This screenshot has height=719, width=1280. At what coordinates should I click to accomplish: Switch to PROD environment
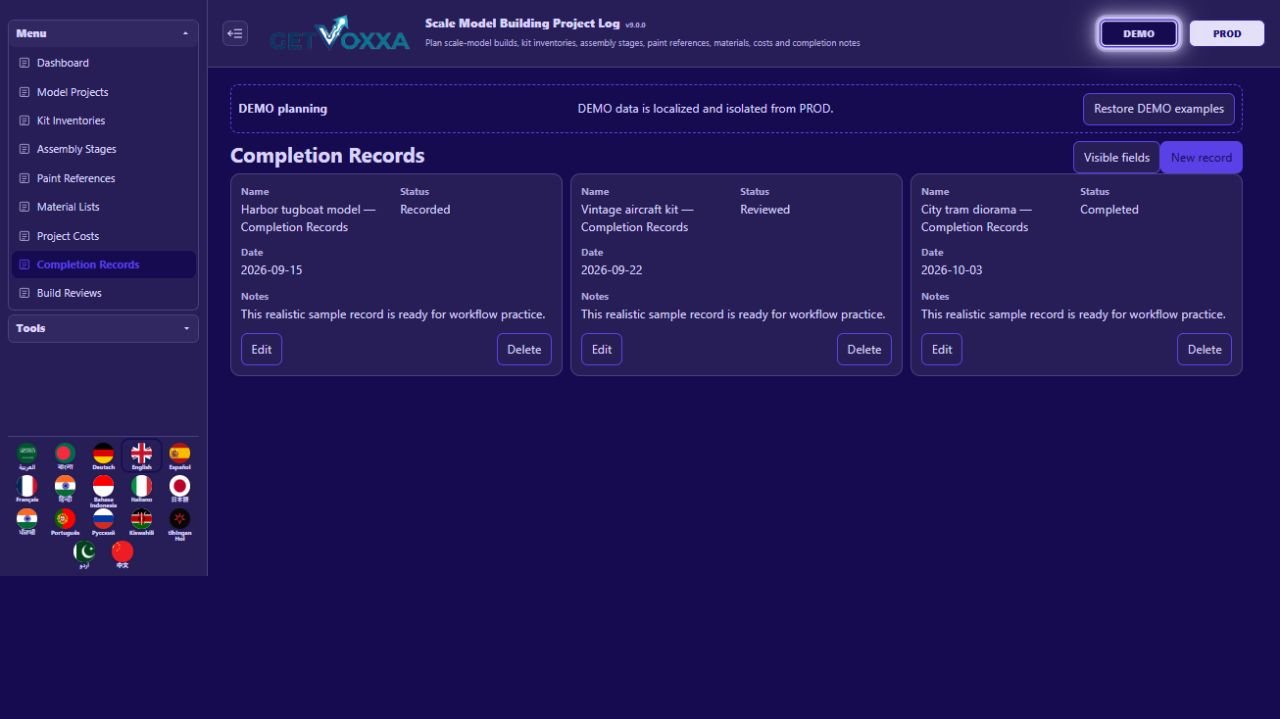click(x=1227, y=33)
